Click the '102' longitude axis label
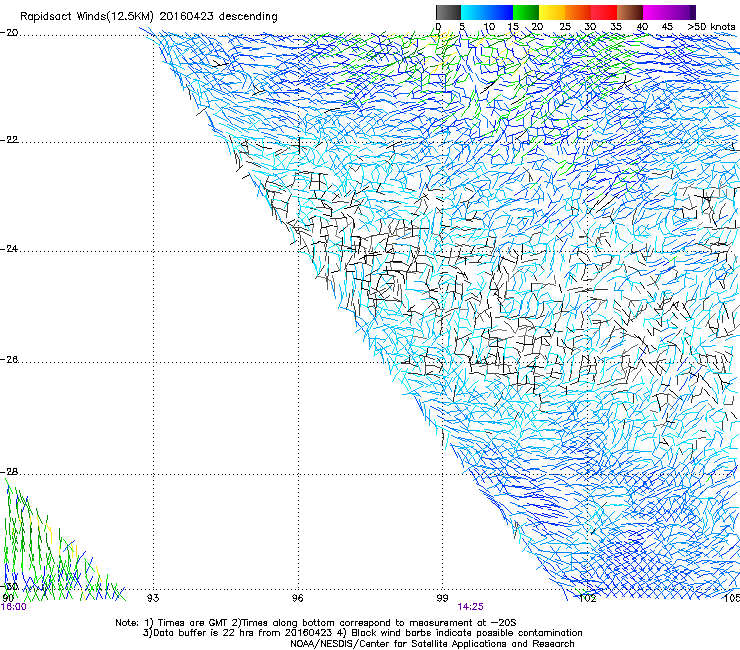This screenshot has height=650, width=740. (x=587, y=599)
